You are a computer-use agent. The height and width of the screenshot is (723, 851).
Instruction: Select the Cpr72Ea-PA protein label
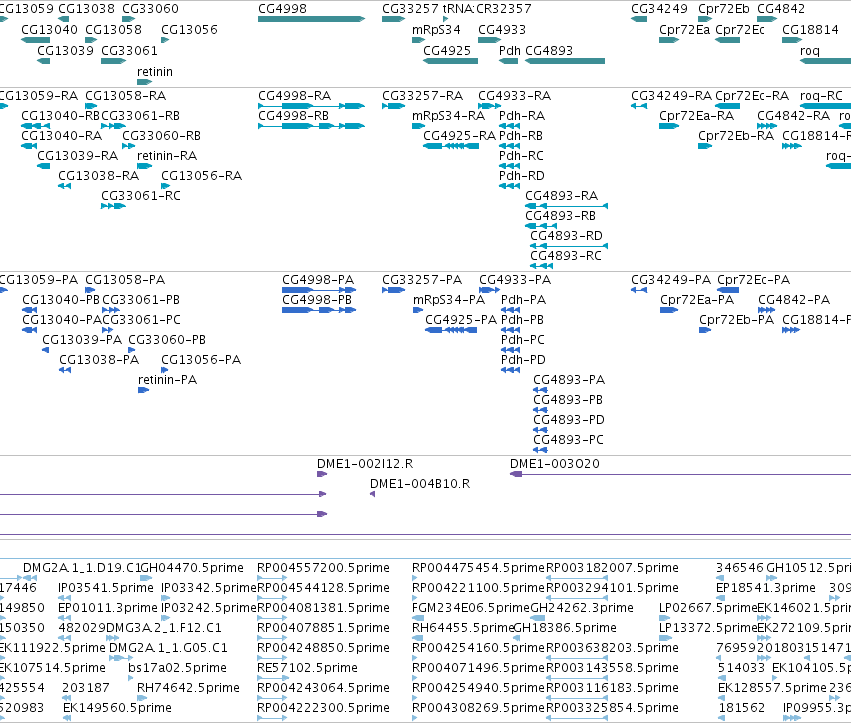tap(697, 300)
